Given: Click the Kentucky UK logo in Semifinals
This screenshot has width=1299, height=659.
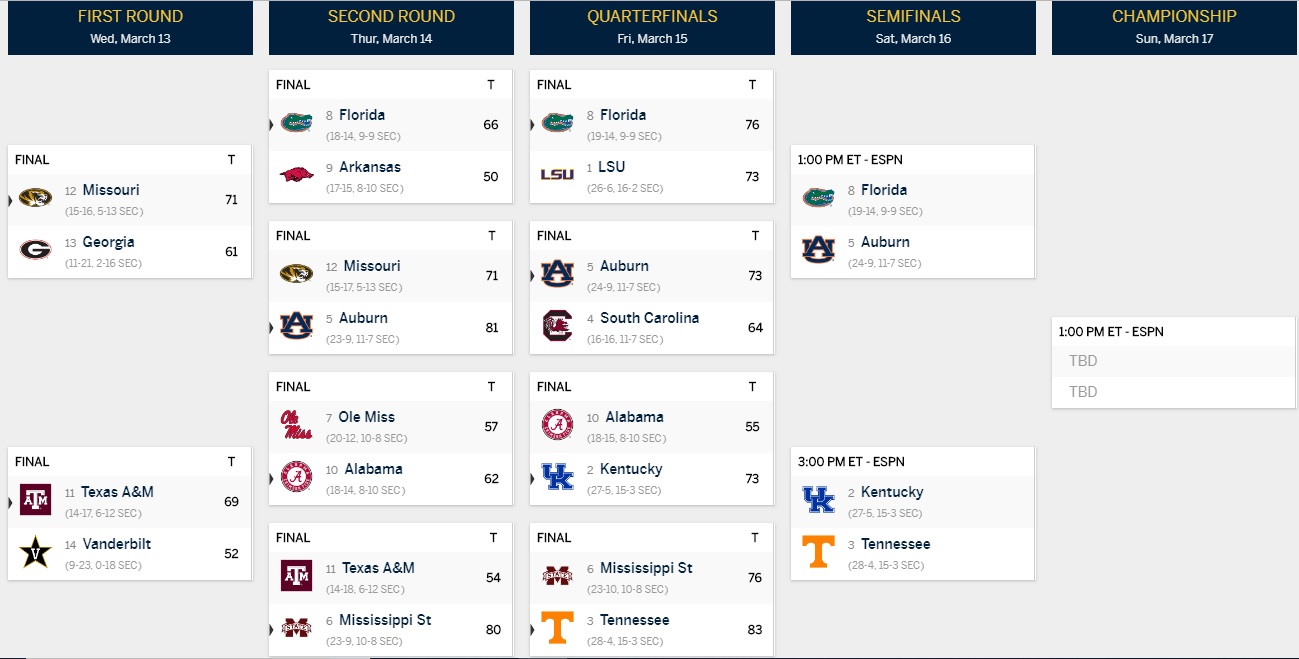Looking at the screenshot, I should (818, 500).
